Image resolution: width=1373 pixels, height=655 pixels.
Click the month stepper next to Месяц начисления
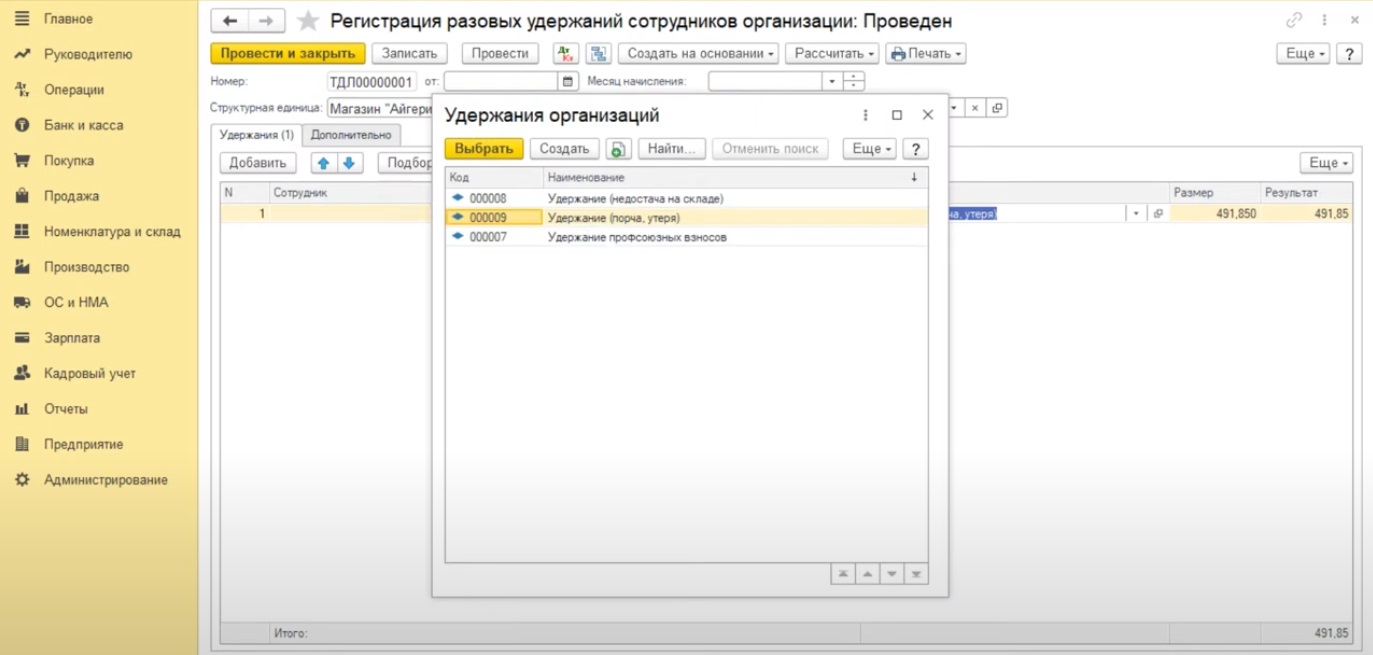point(853,82)
